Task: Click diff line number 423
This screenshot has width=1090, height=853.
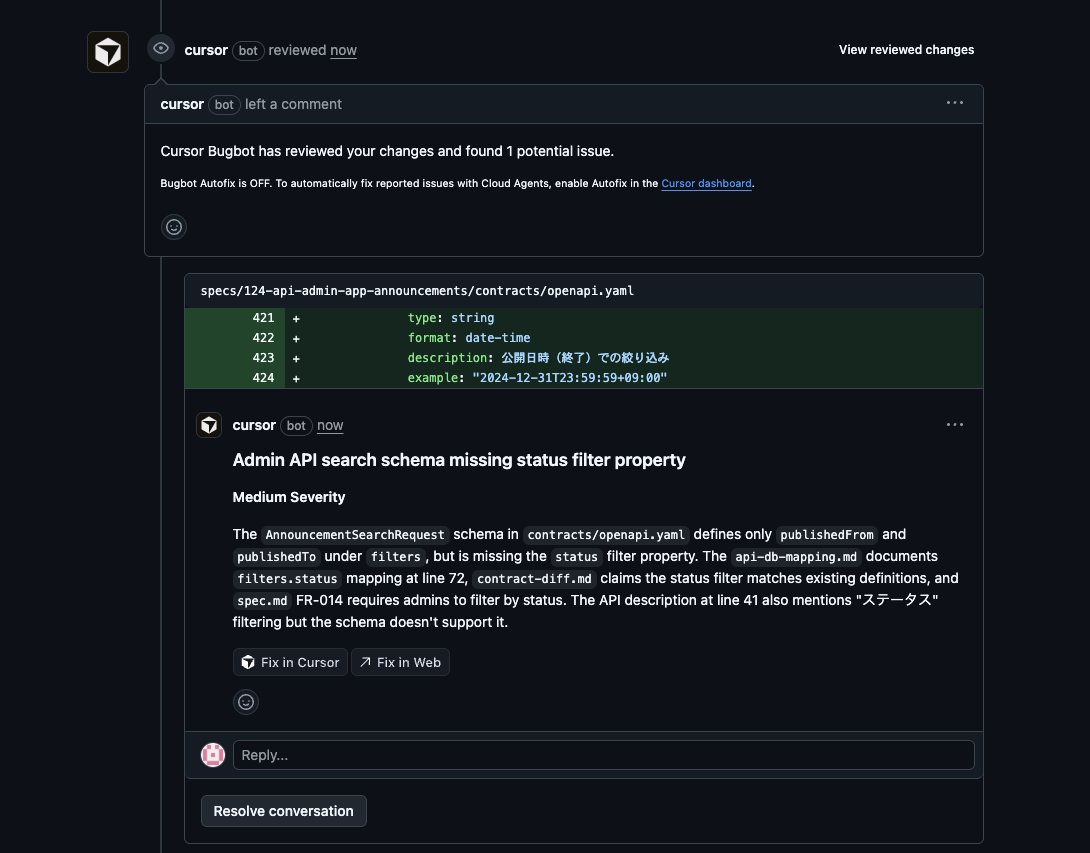Action: pos(263,358)
